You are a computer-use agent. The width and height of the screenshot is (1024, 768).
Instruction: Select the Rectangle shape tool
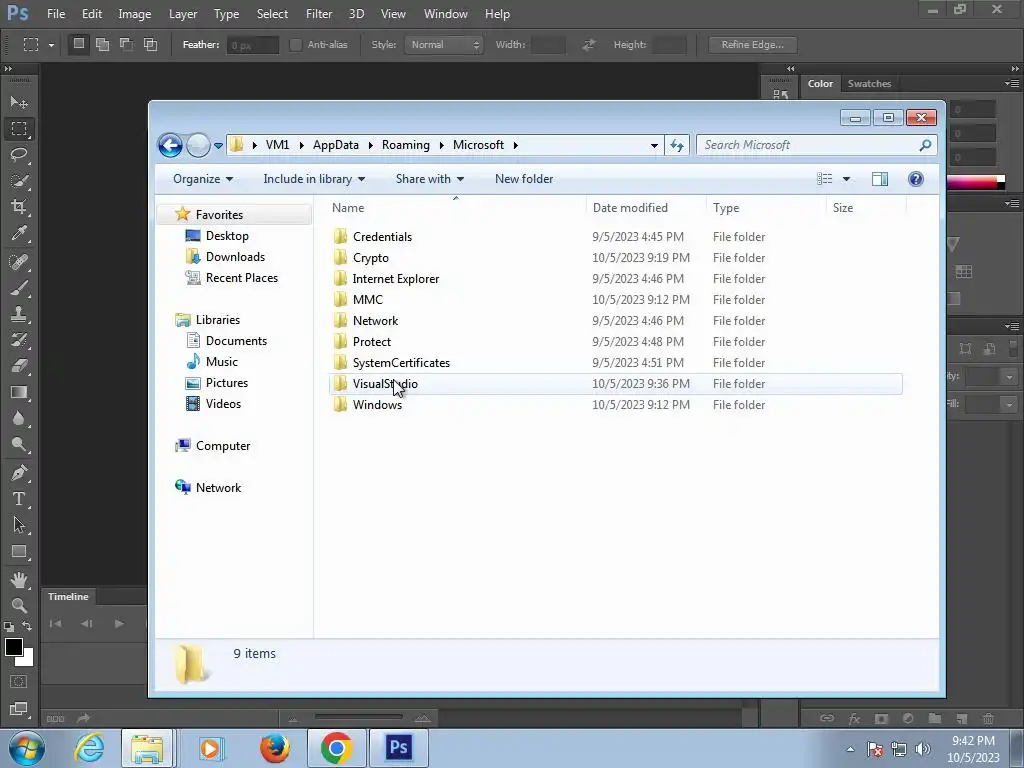tap(19, 552)
